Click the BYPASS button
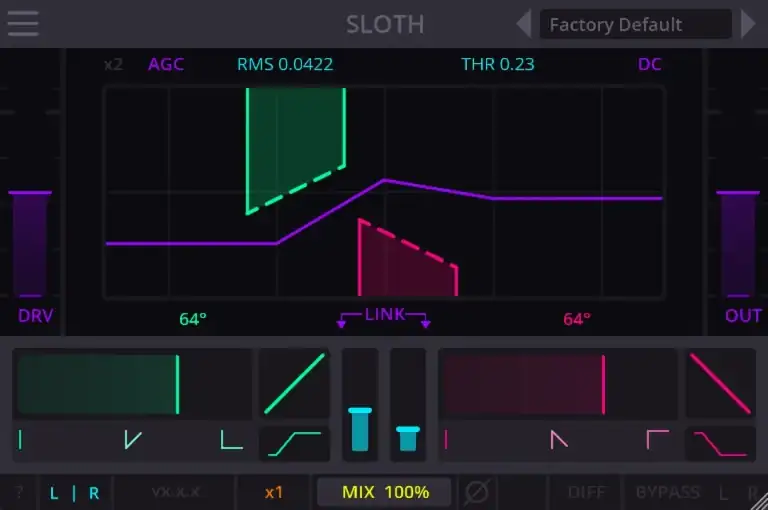 coord(667,492)
